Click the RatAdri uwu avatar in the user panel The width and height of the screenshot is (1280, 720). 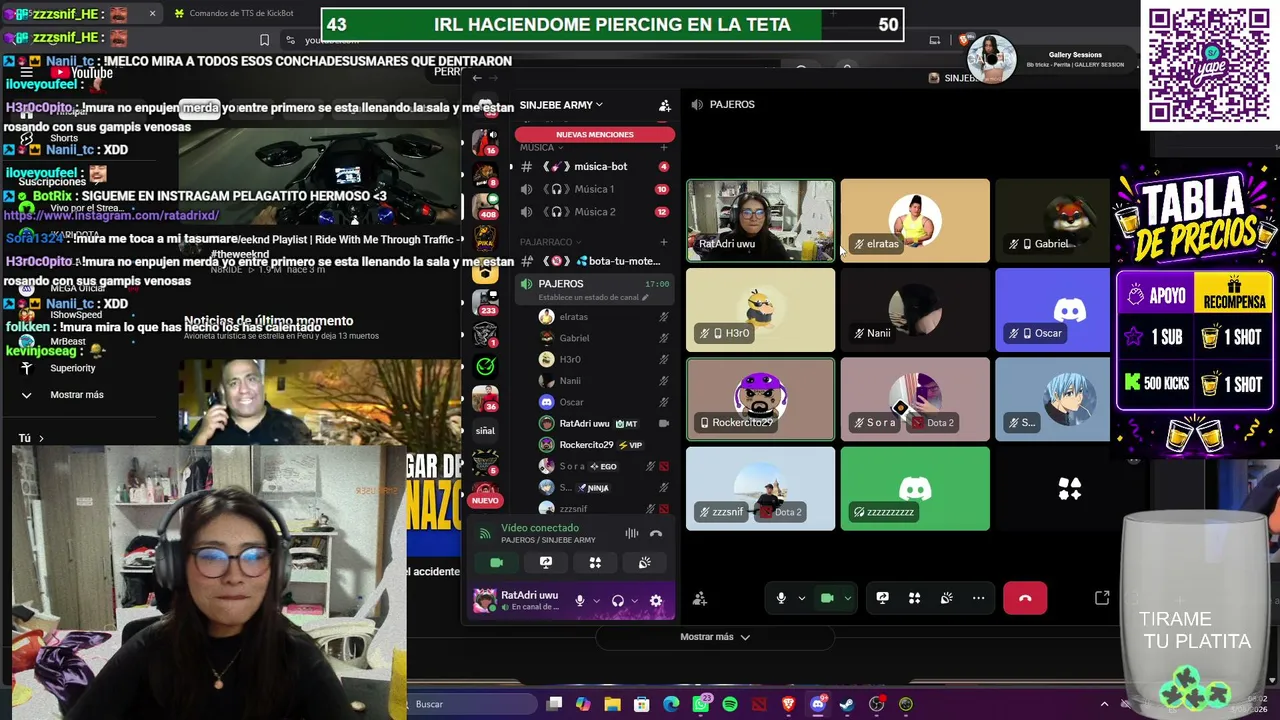click(485, 601)
